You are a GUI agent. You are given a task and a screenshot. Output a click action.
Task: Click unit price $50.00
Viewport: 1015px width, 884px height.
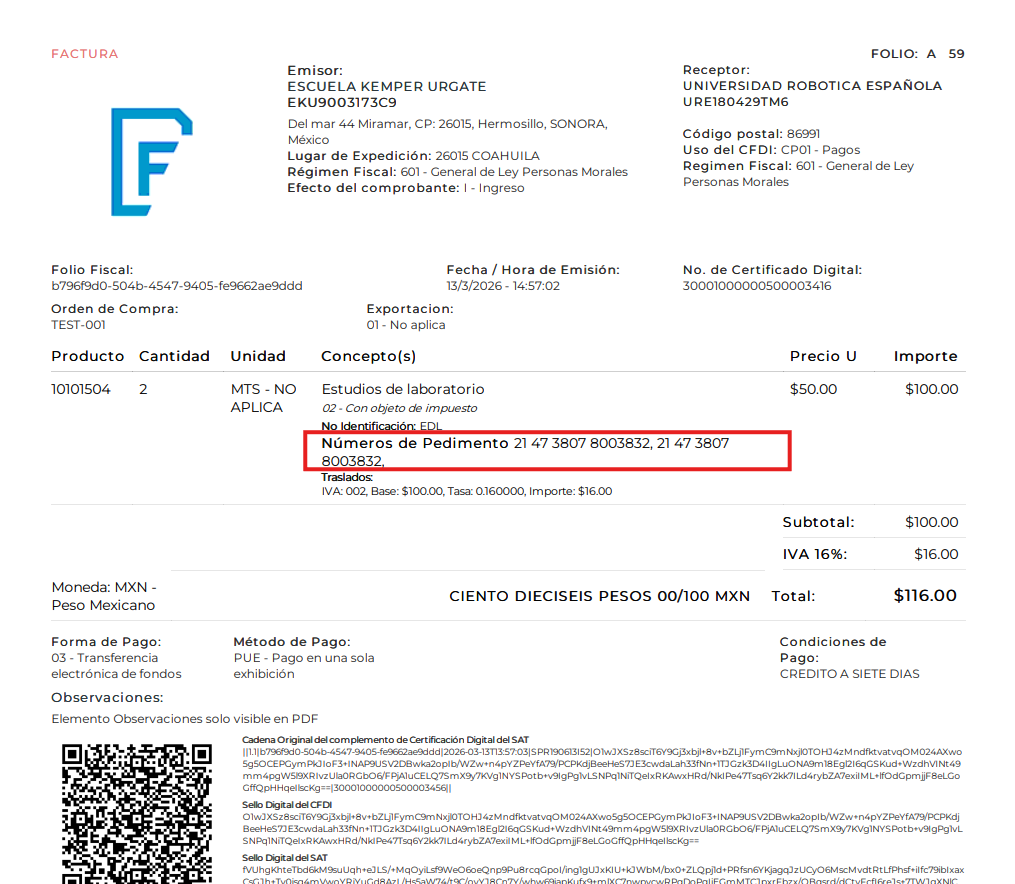813,390
